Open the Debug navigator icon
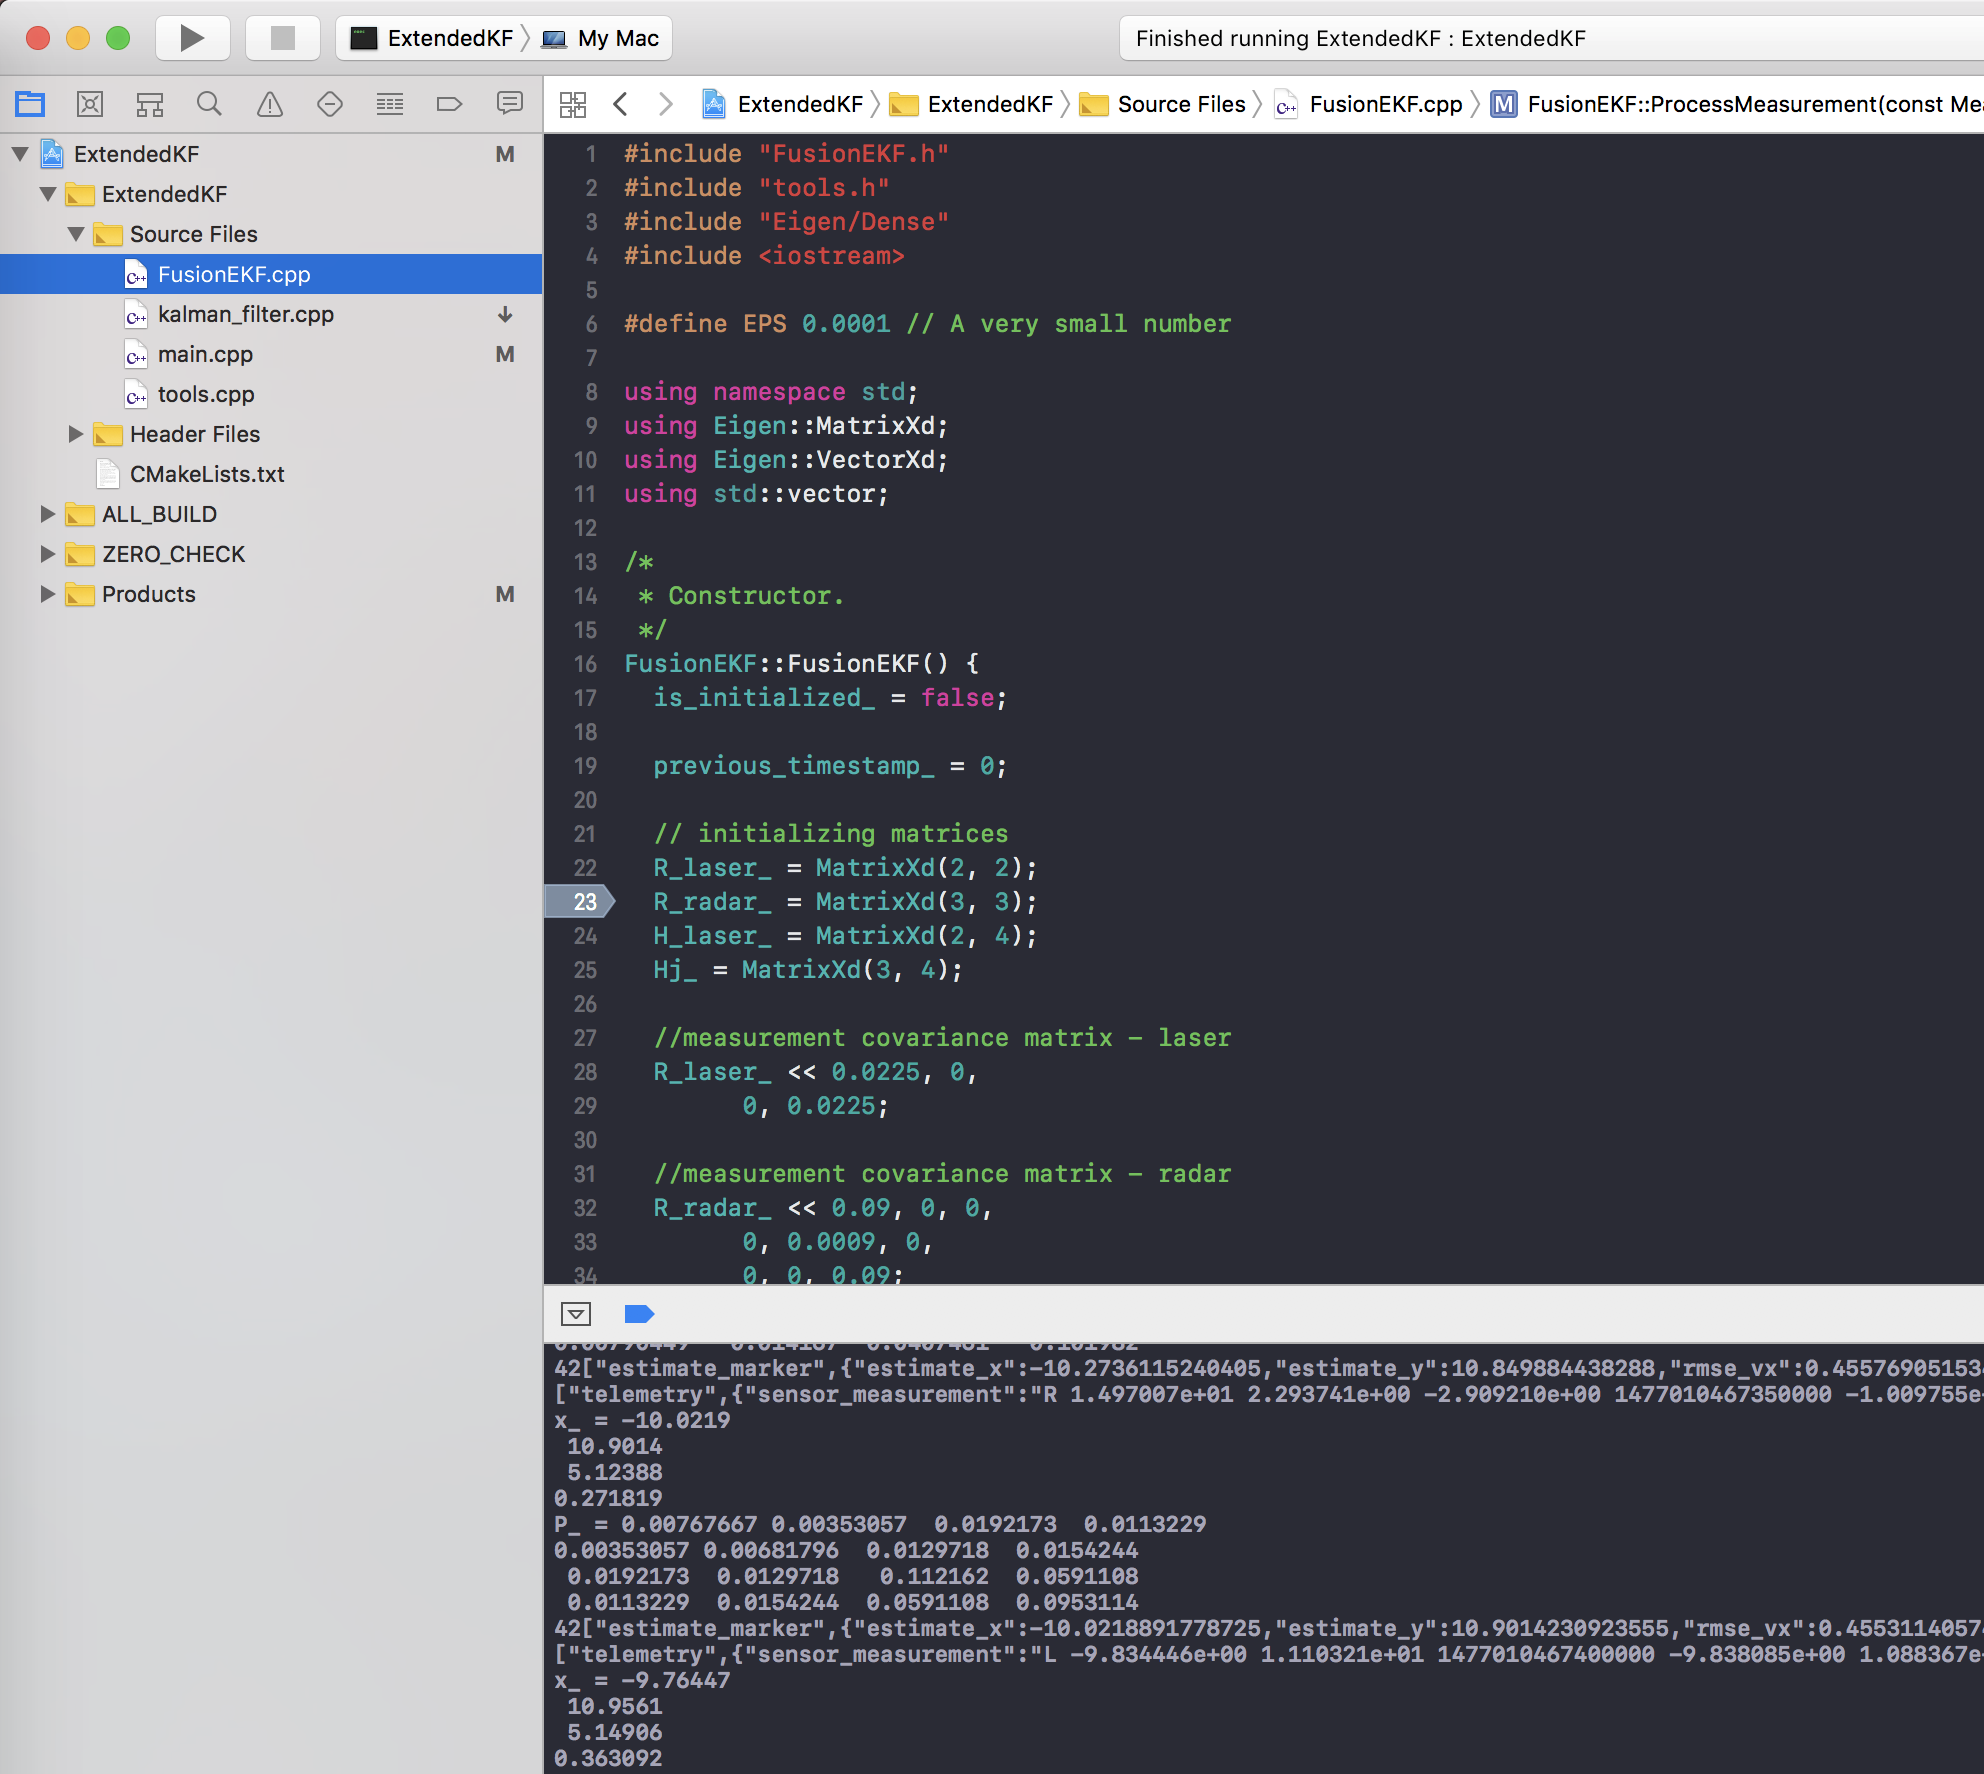Viewport: 1984px width, 1774px height. coord(390,104)
